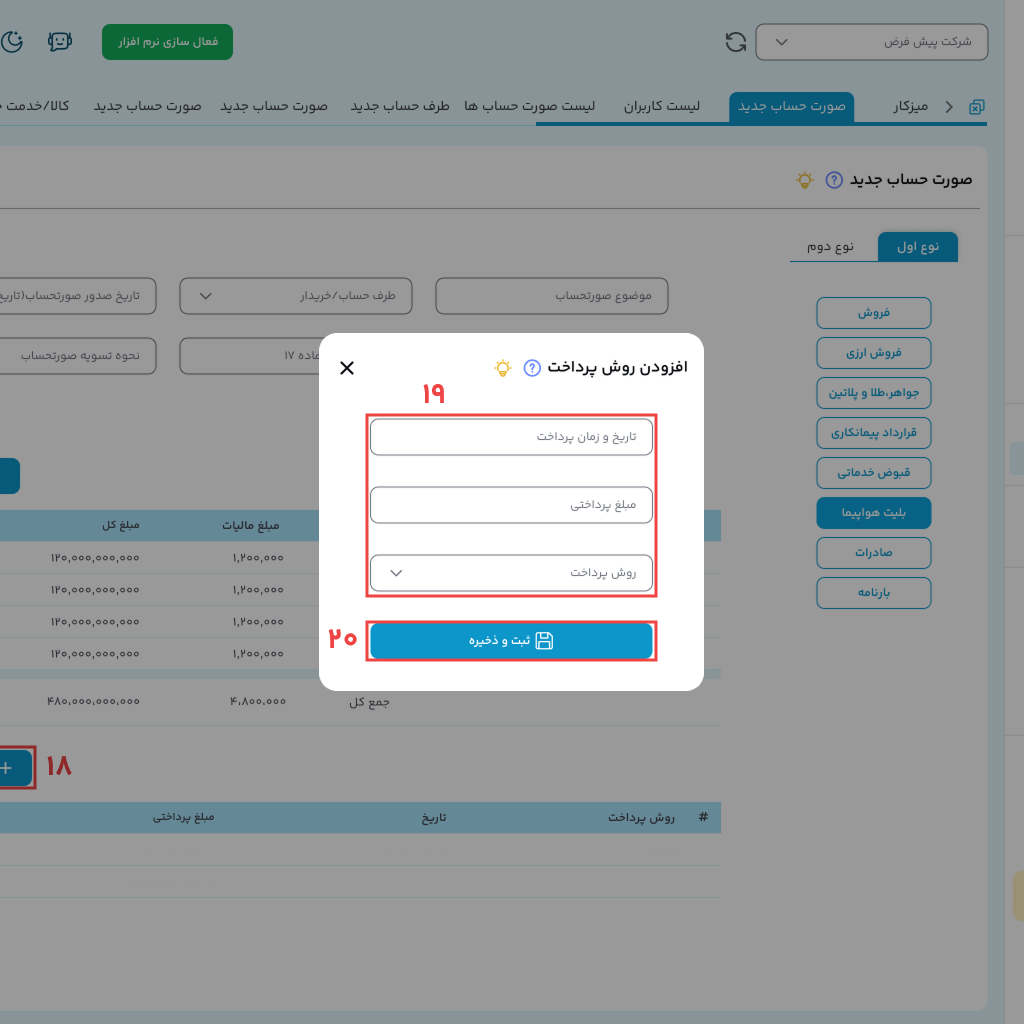Click the lightbulb icon beside page title

click(805, 180)
